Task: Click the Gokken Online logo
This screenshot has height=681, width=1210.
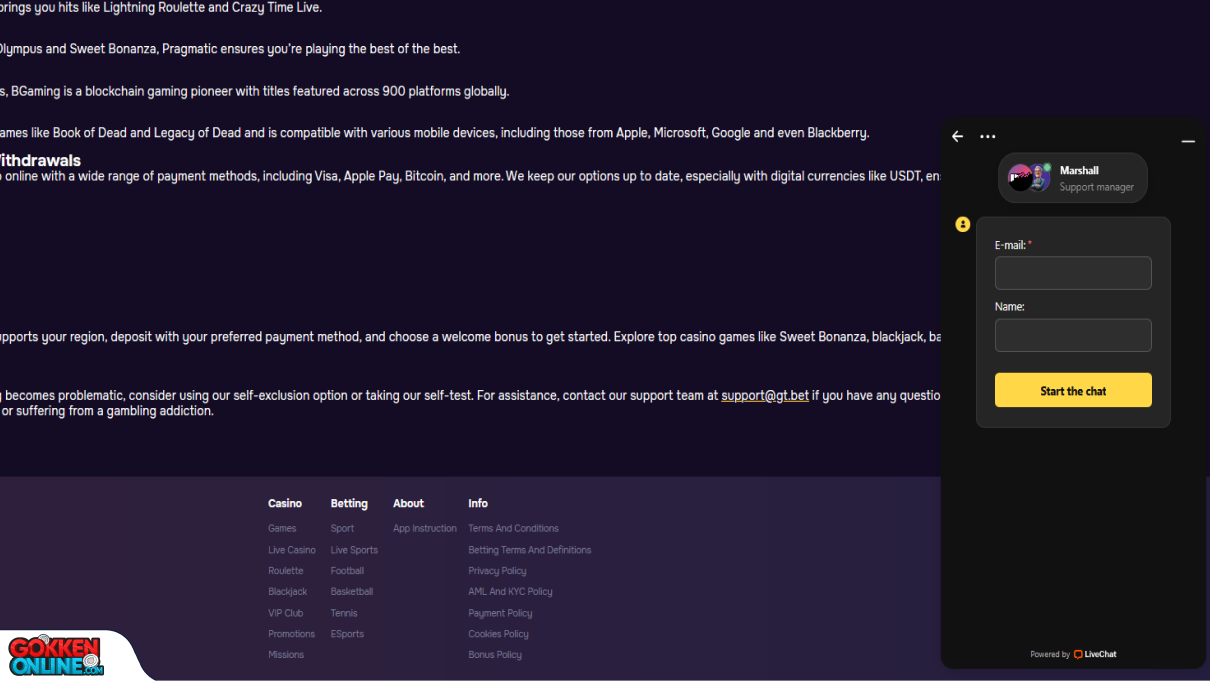Action: coord(56,656)
